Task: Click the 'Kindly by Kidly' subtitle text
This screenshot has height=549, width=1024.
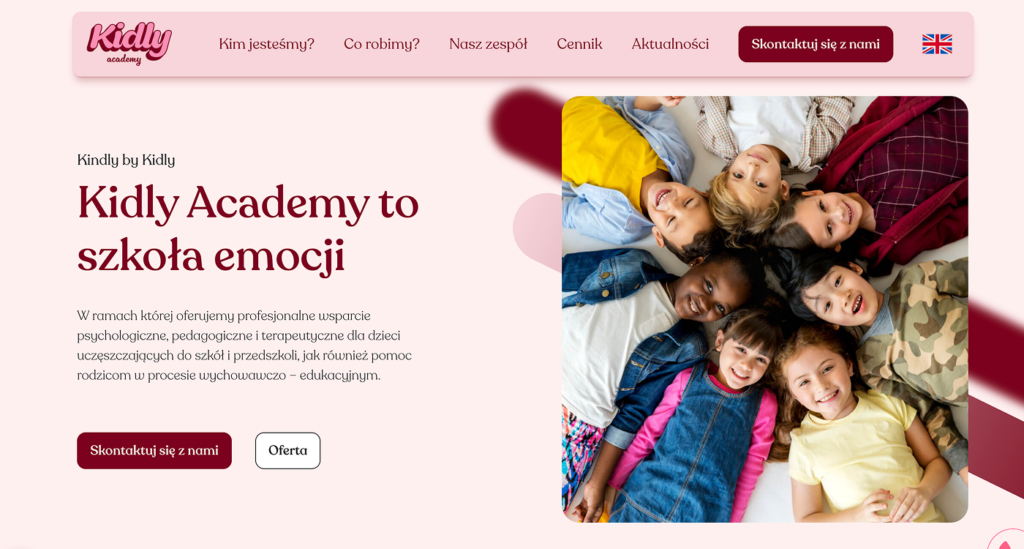Action: click(x=126, y=160)
